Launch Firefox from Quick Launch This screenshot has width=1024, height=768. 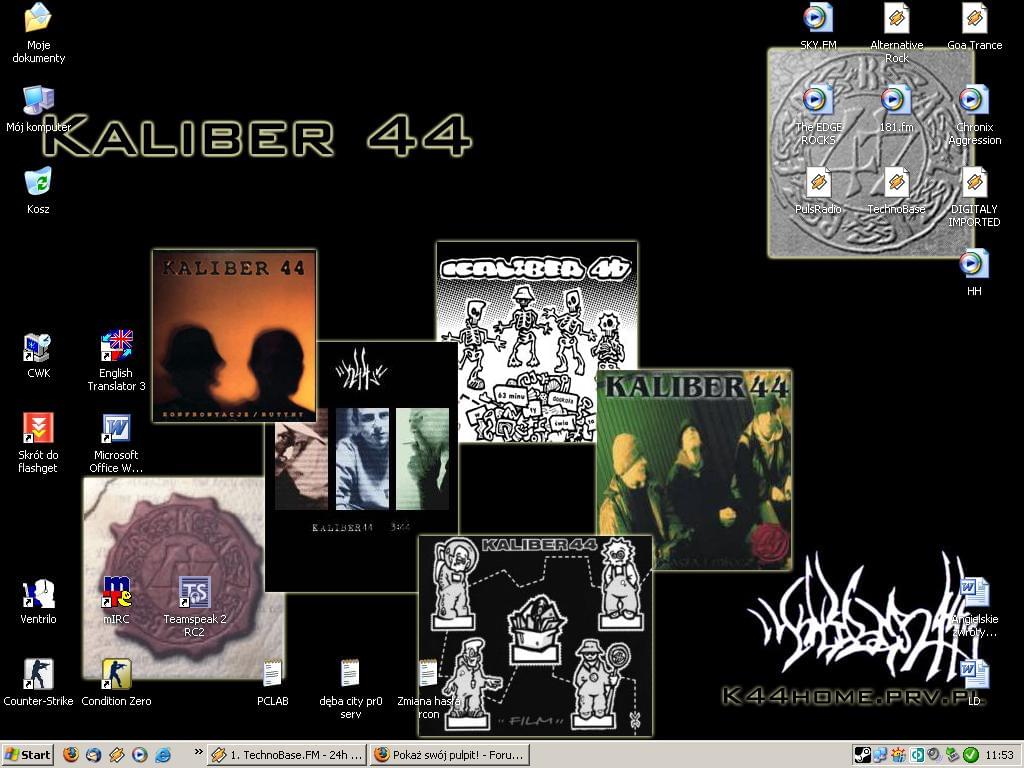click(71, 755)
